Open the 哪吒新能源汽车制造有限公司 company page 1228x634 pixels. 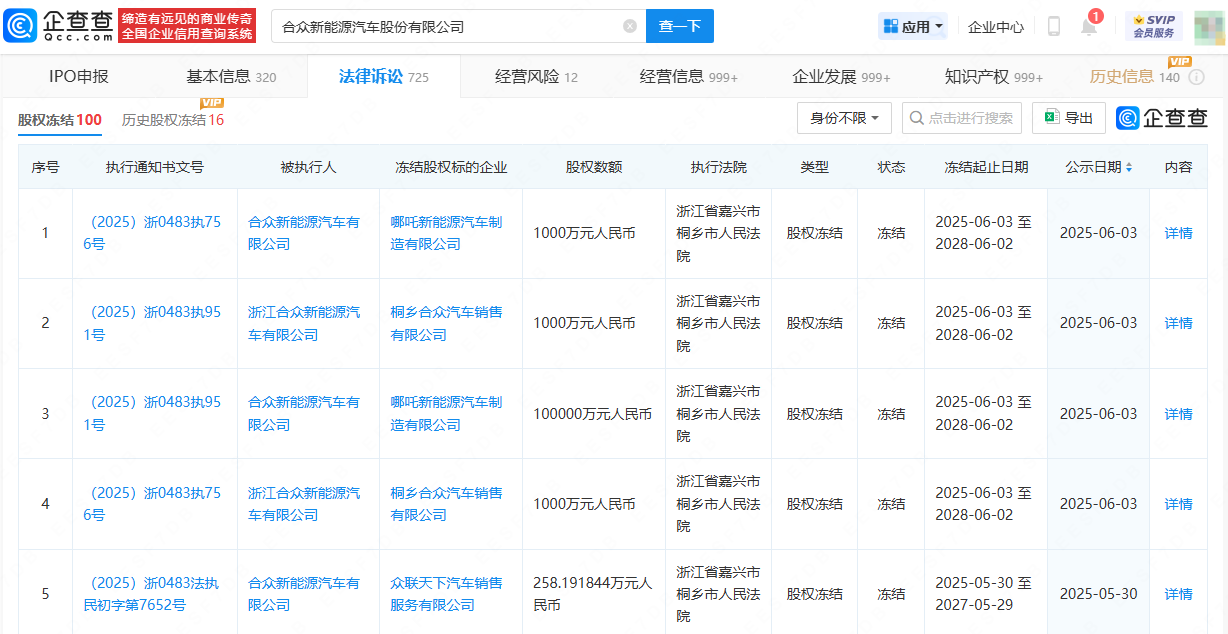tap(448, 232)
